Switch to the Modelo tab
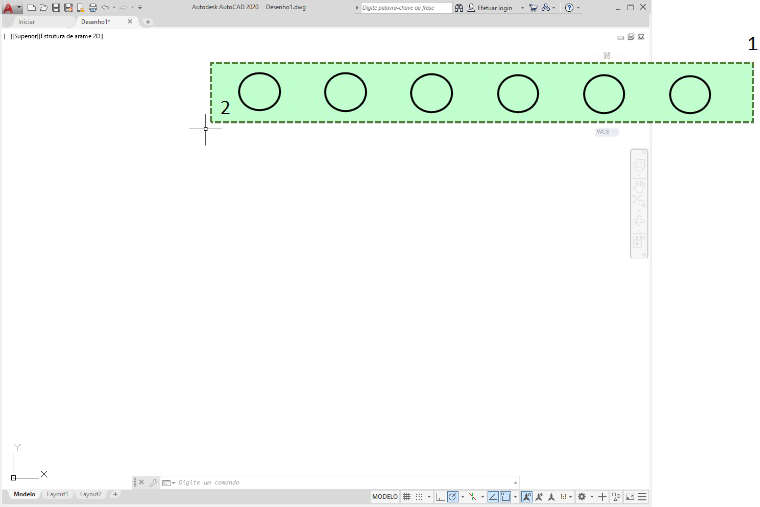Image resolution: width=760 pixels, height=507 pixels. tap(24, 494)
